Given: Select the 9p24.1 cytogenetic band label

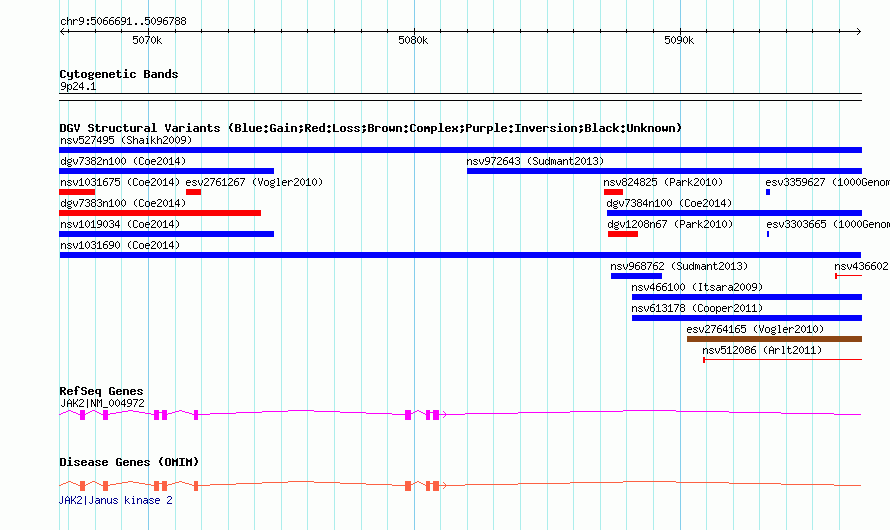Looking at the screenshot, I should click(78, 87).
